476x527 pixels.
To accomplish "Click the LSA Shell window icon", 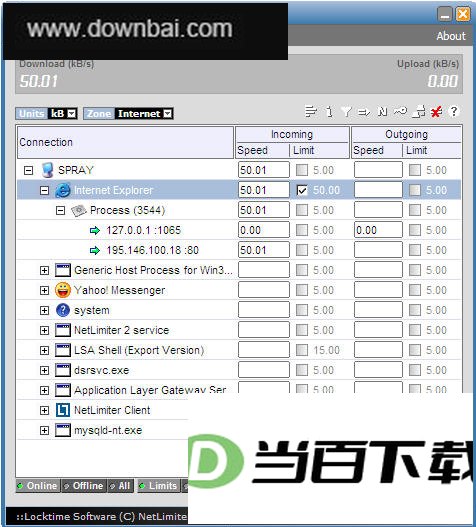I will point(63,350).
